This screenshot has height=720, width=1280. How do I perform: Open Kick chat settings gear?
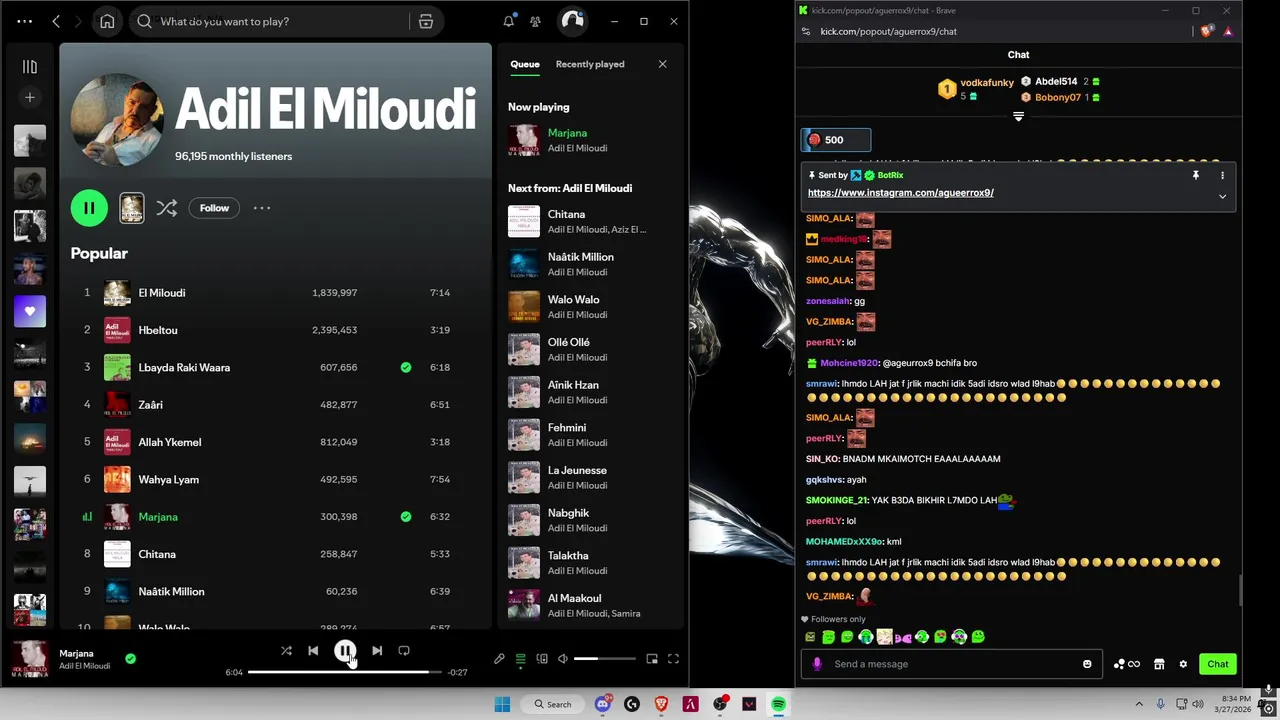1183,664
